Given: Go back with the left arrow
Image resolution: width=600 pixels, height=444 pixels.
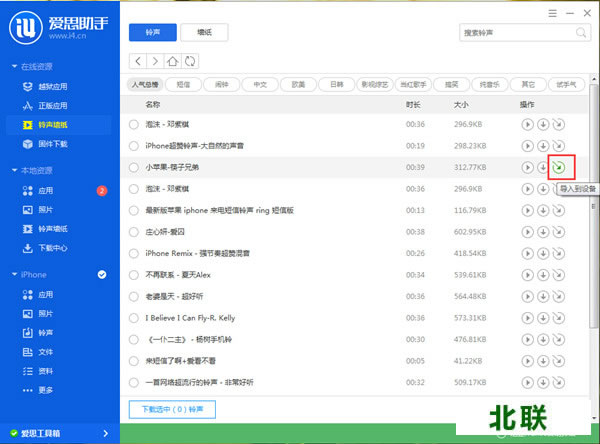Looking at the screenshot, I should pyautogui.click(x=137, y=61).
